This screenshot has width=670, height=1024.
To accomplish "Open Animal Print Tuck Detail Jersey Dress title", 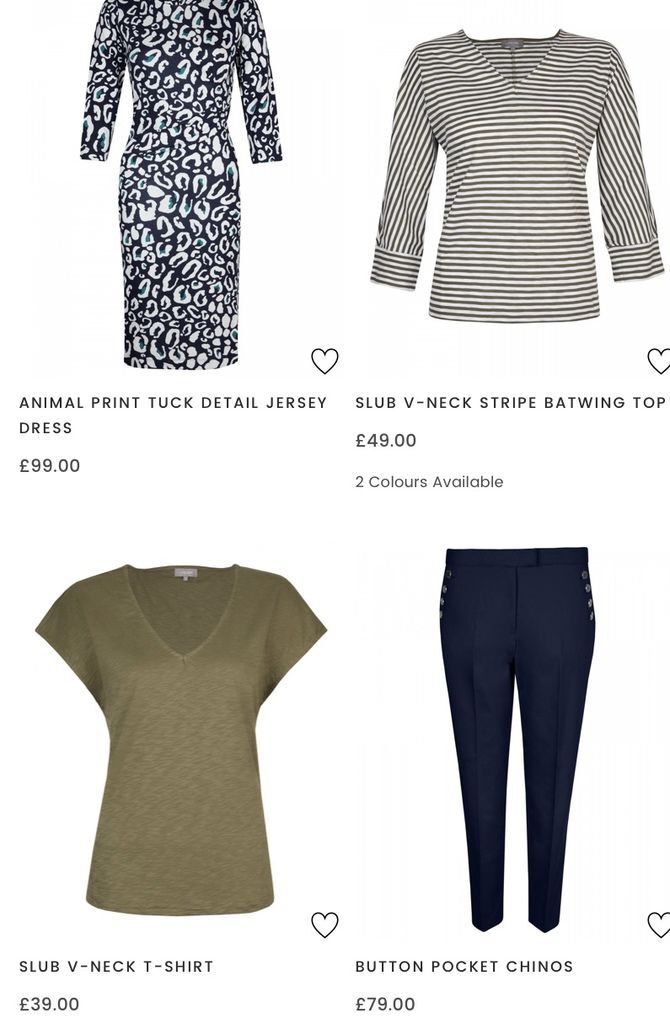I will (x=173, y=415).
